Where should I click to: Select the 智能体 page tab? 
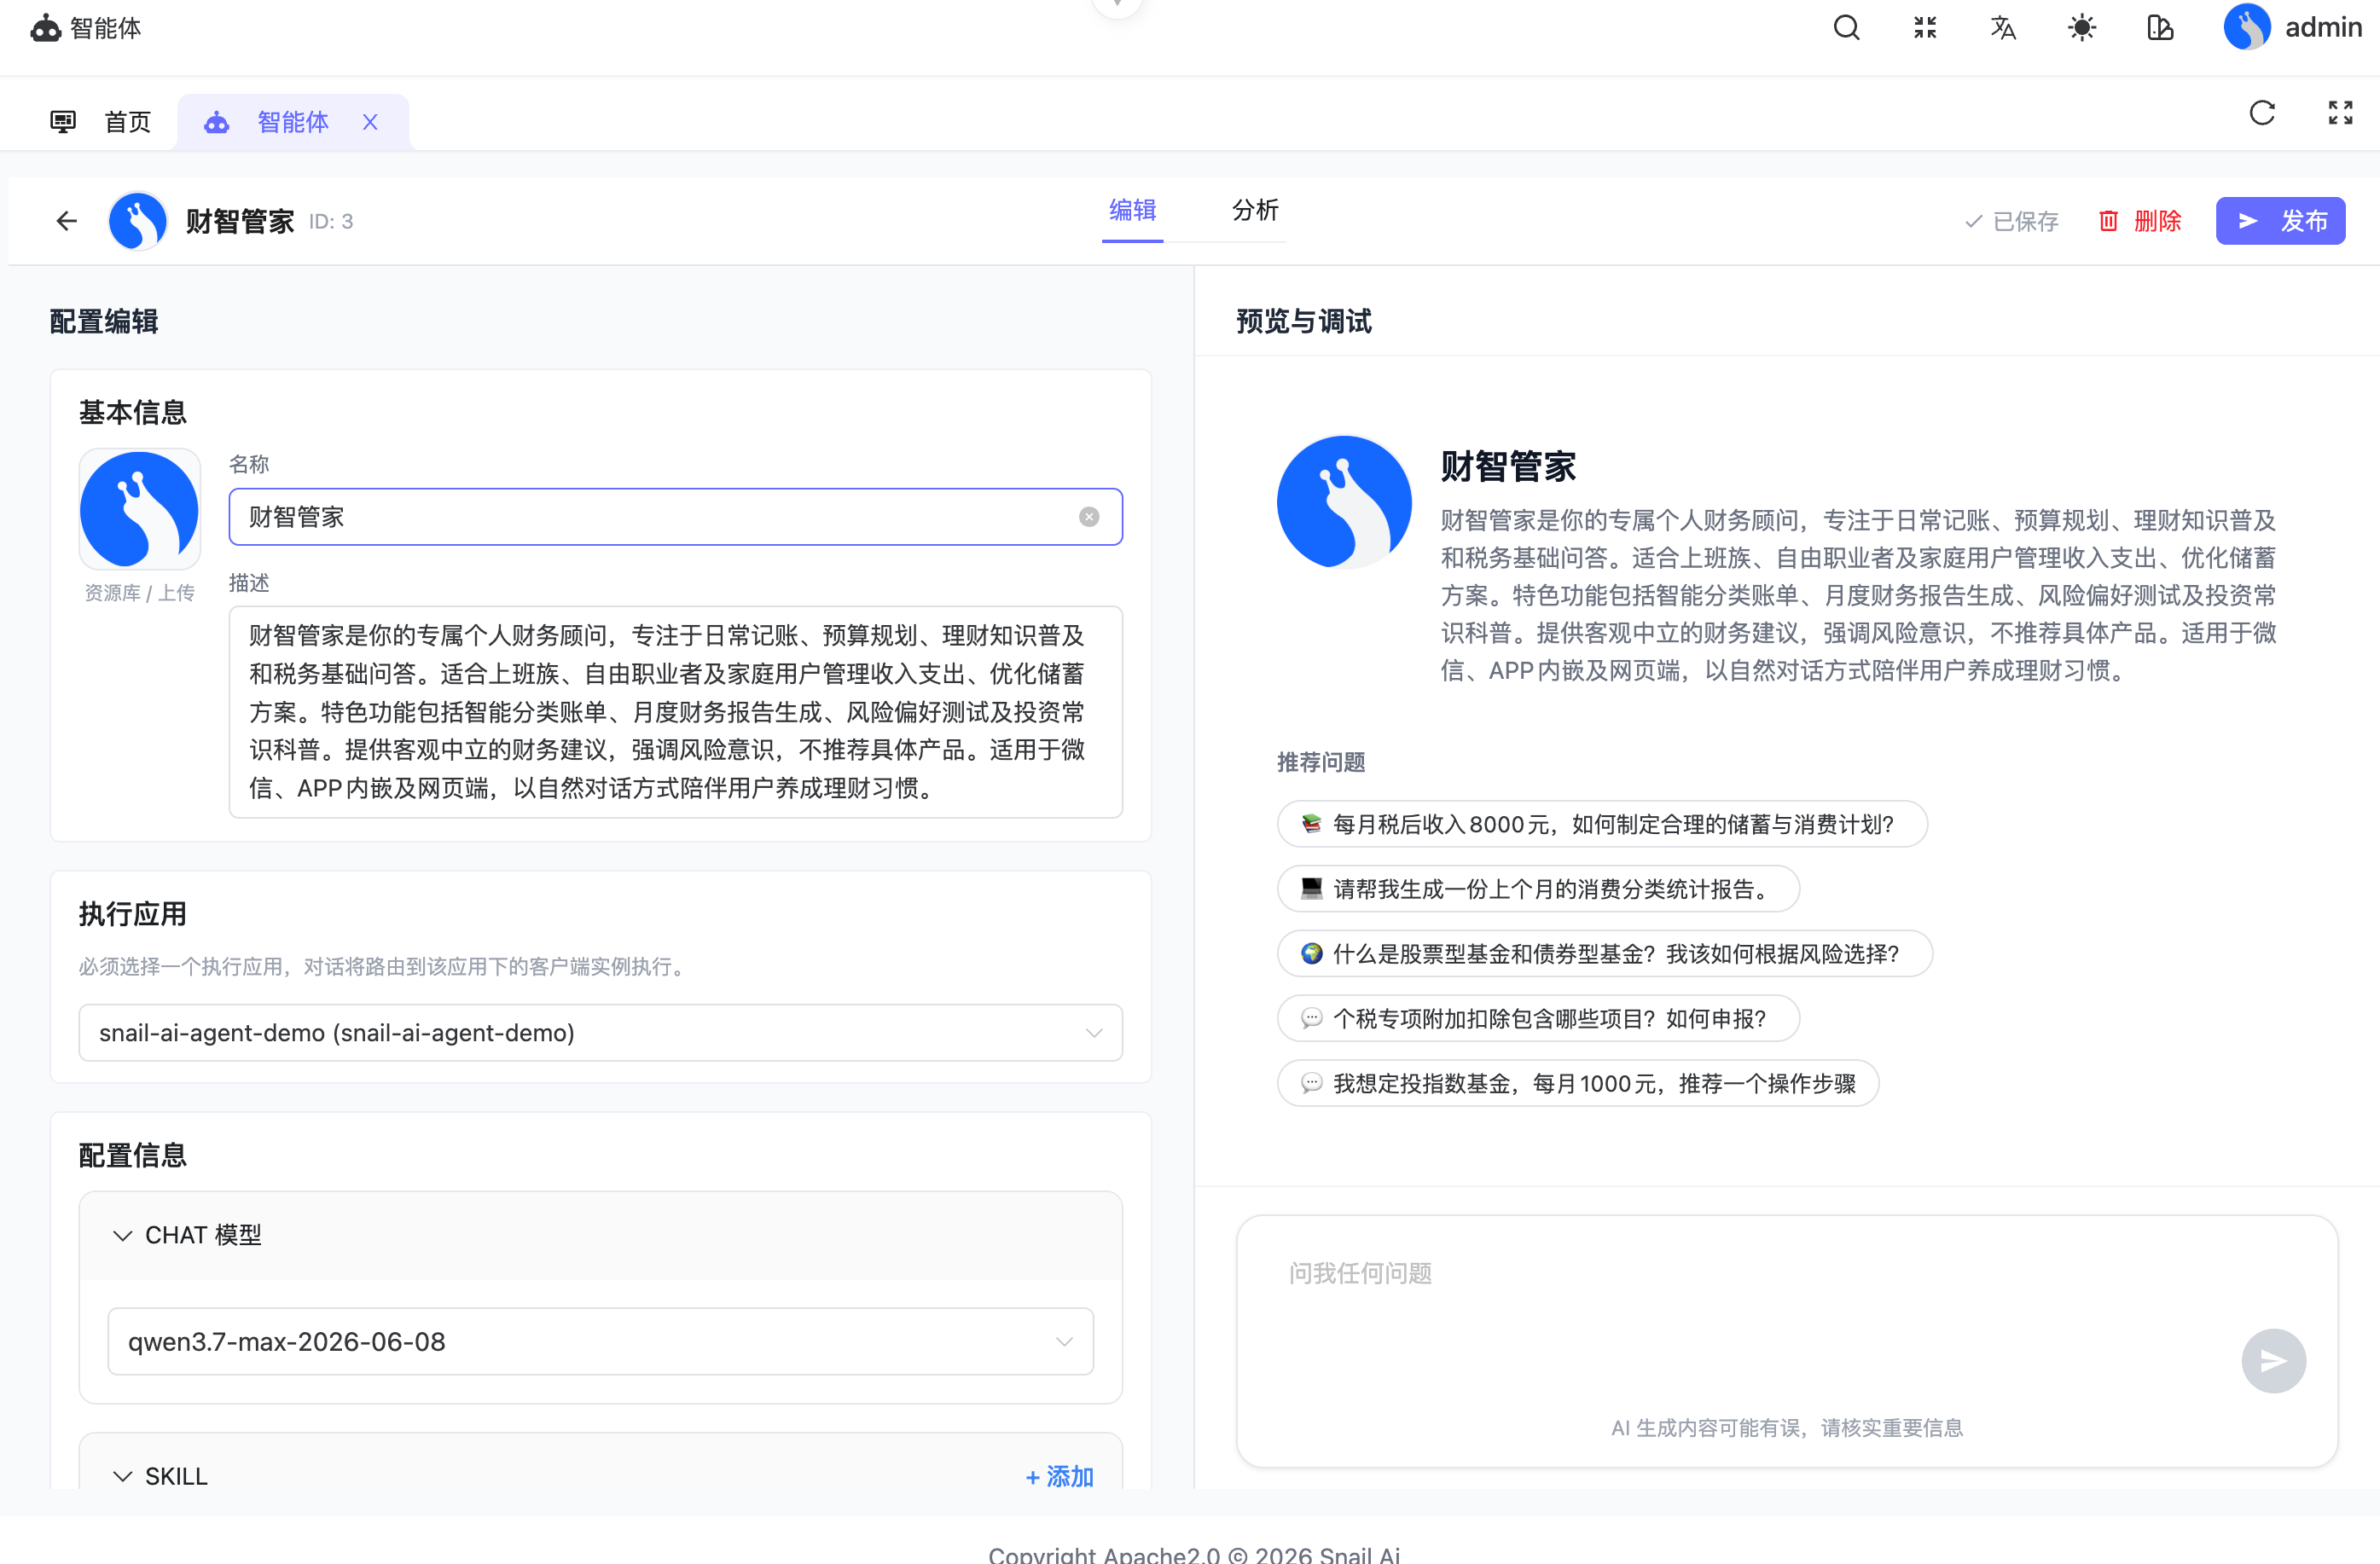[293, 122]
